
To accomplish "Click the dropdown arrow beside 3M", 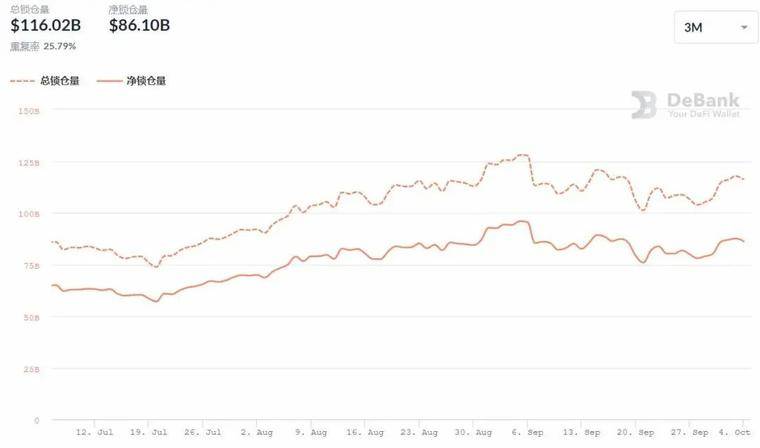I will [744, 28].
